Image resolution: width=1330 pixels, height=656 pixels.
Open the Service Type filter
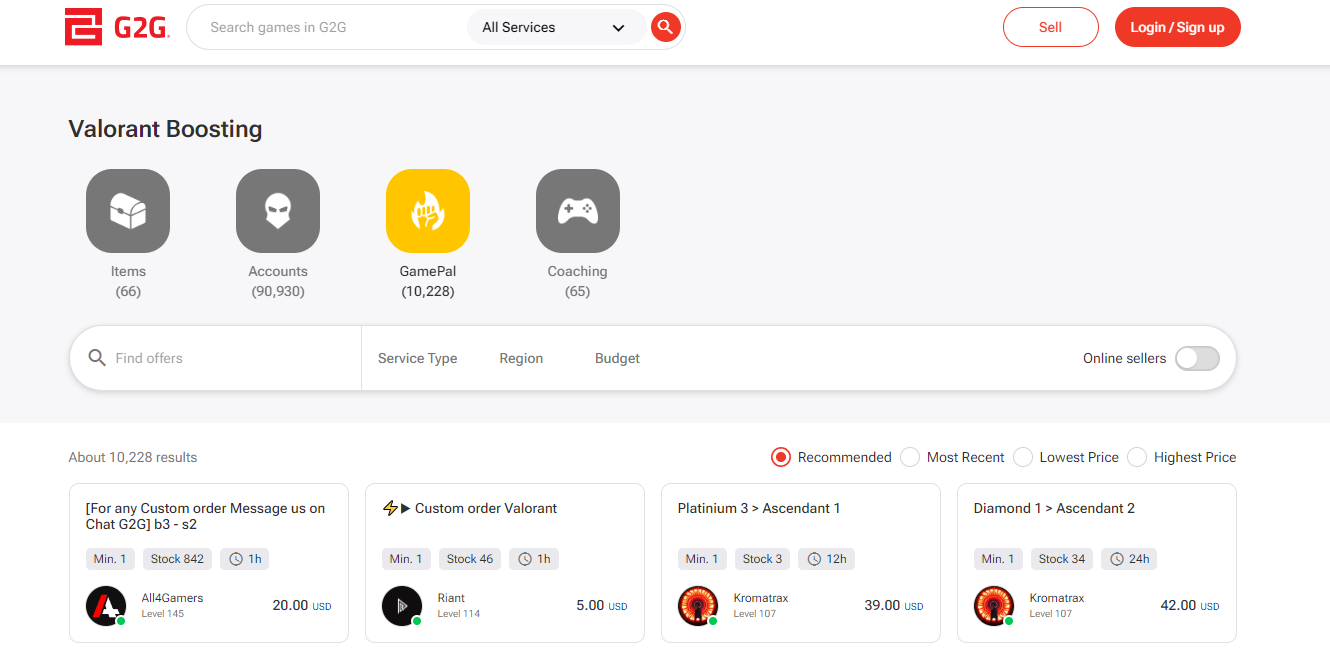417,358
